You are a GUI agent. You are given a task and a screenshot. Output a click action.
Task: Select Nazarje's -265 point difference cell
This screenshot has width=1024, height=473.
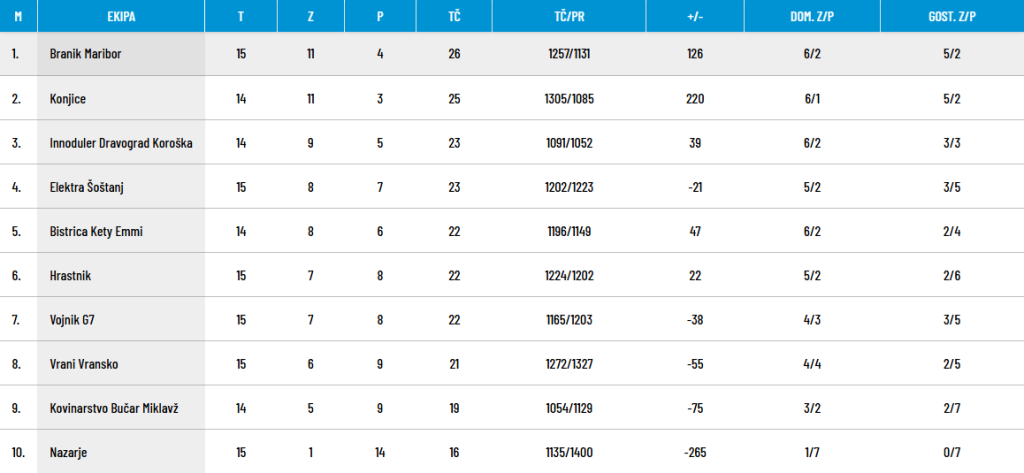coord(695,452)
